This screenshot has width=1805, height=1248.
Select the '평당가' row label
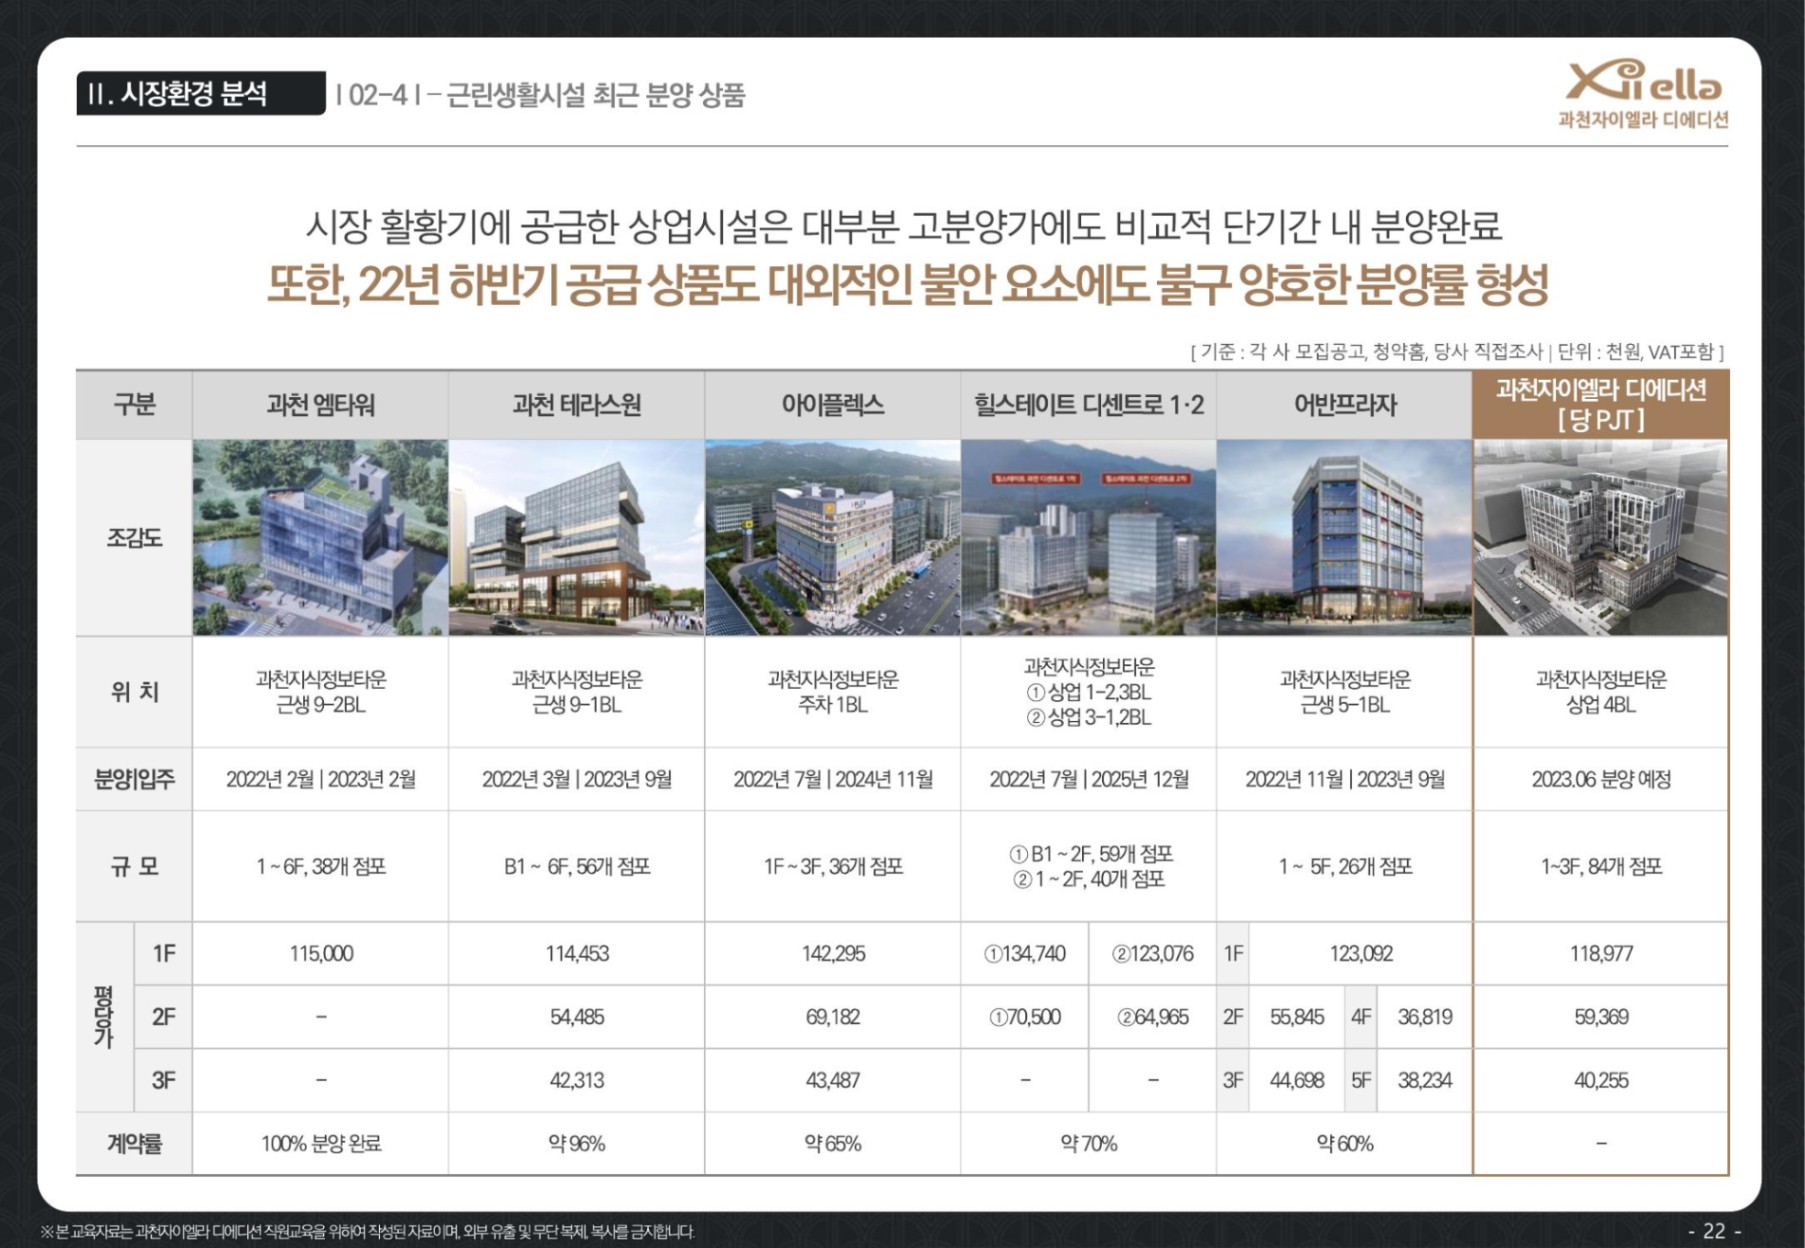[104, 1016]
